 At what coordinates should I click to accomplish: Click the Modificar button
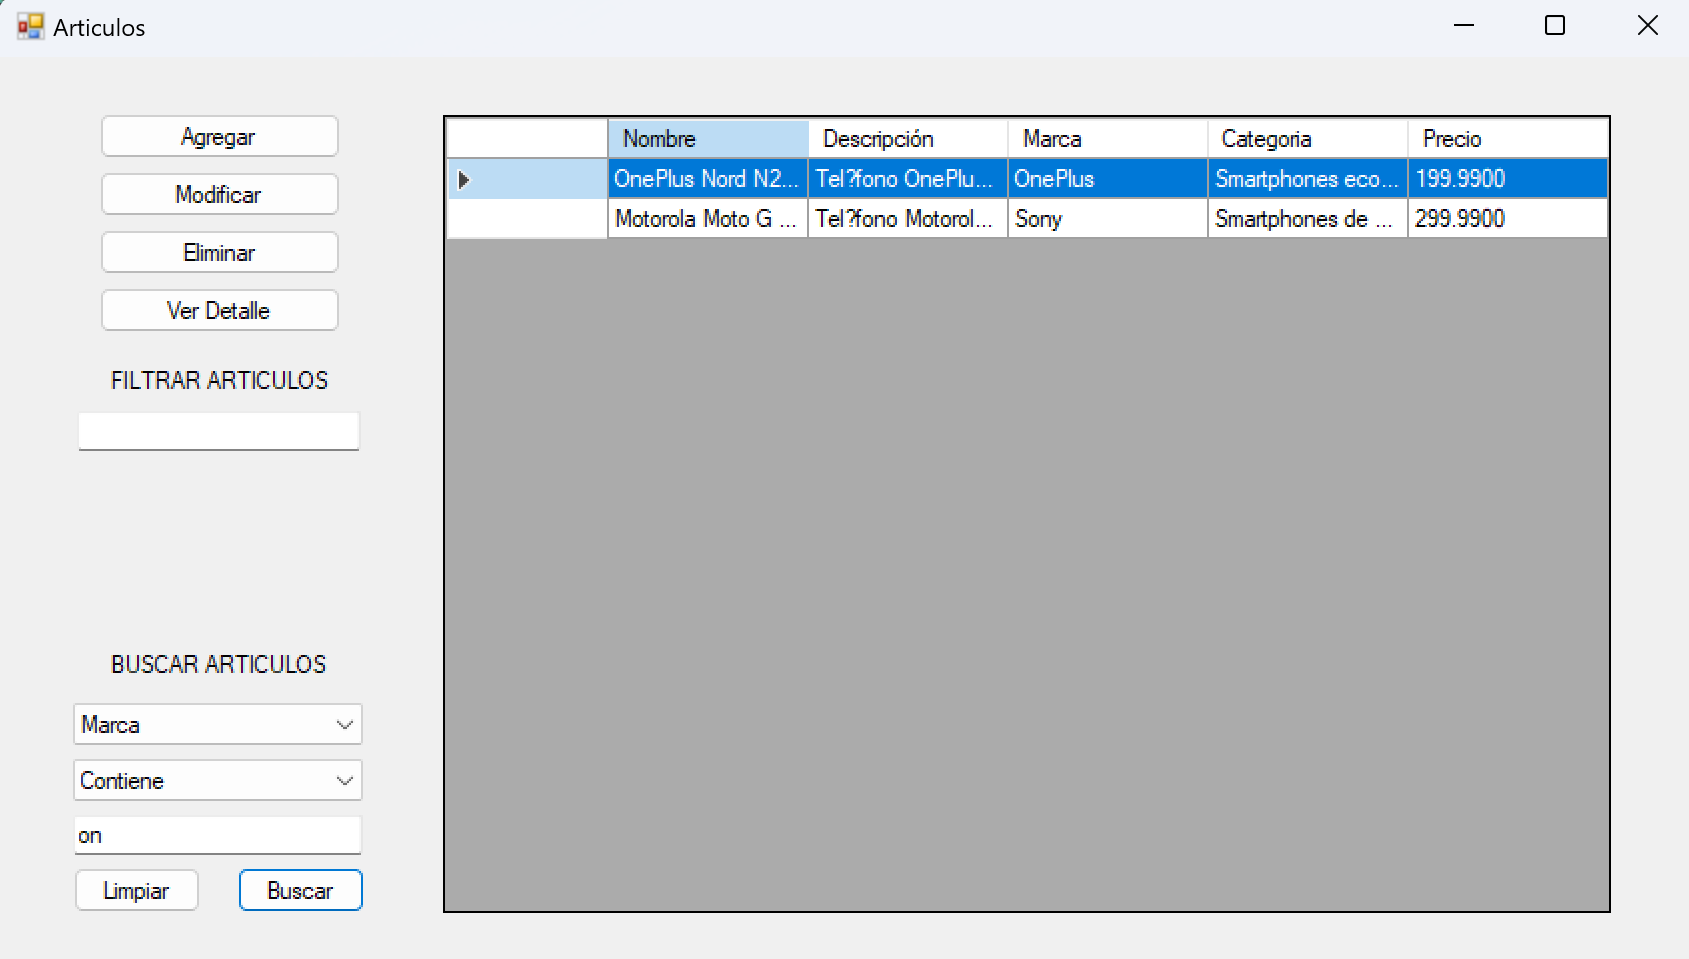[x=219, y=195]
